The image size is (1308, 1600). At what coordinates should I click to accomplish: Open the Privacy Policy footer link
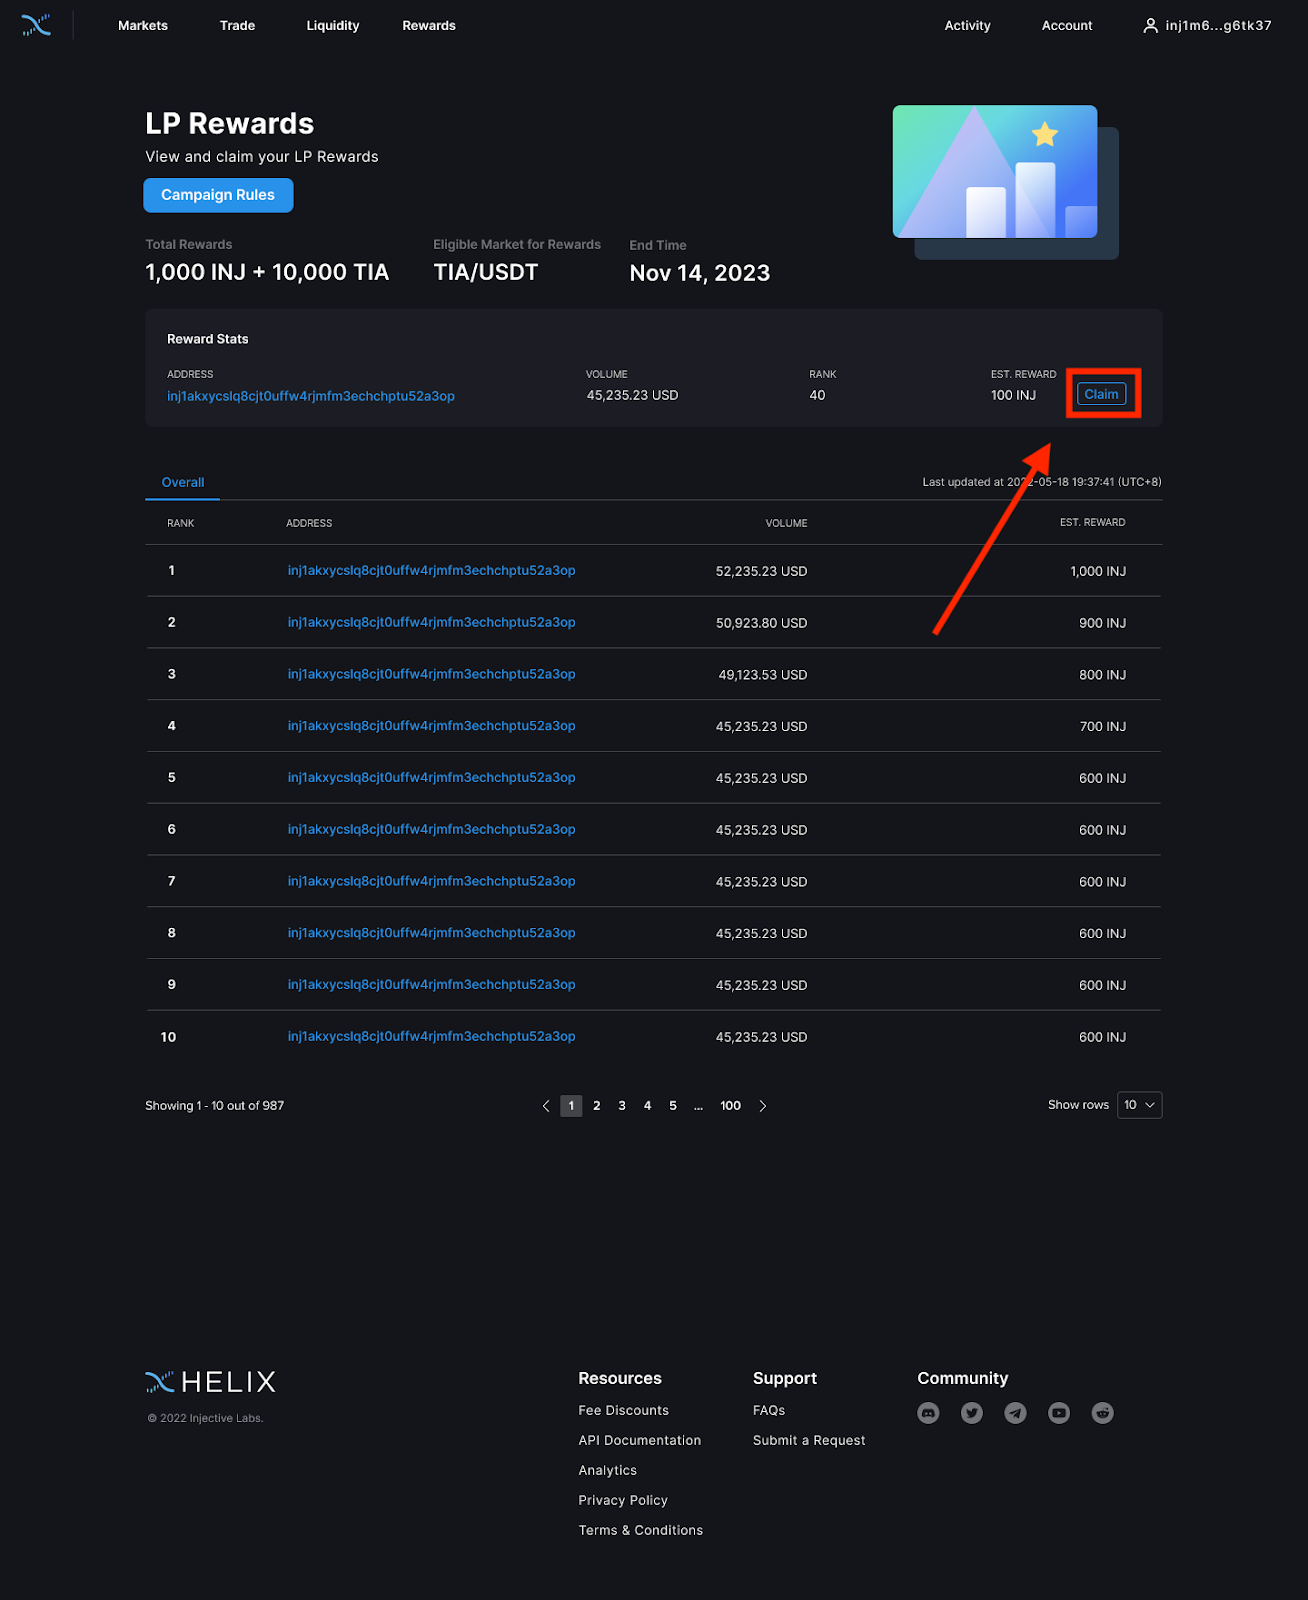pos(623,1501)
